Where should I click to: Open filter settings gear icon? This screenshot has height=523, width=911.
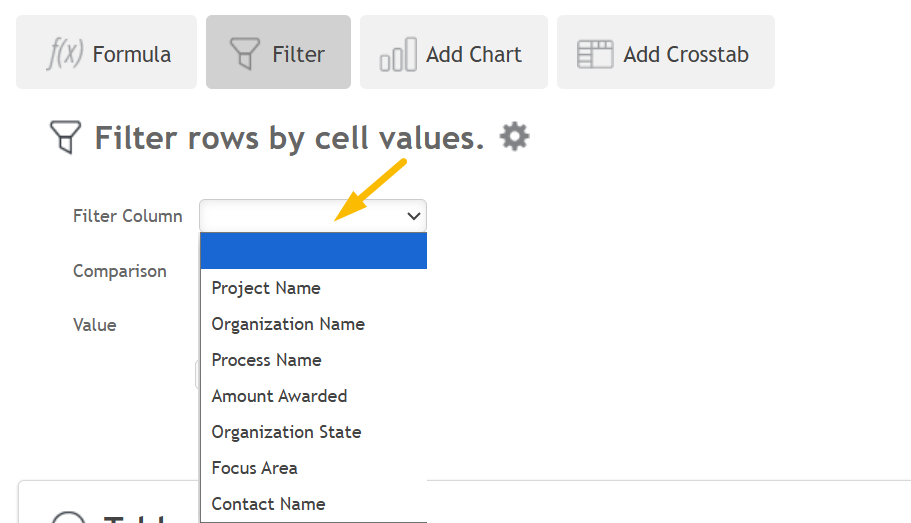(515, 137)
